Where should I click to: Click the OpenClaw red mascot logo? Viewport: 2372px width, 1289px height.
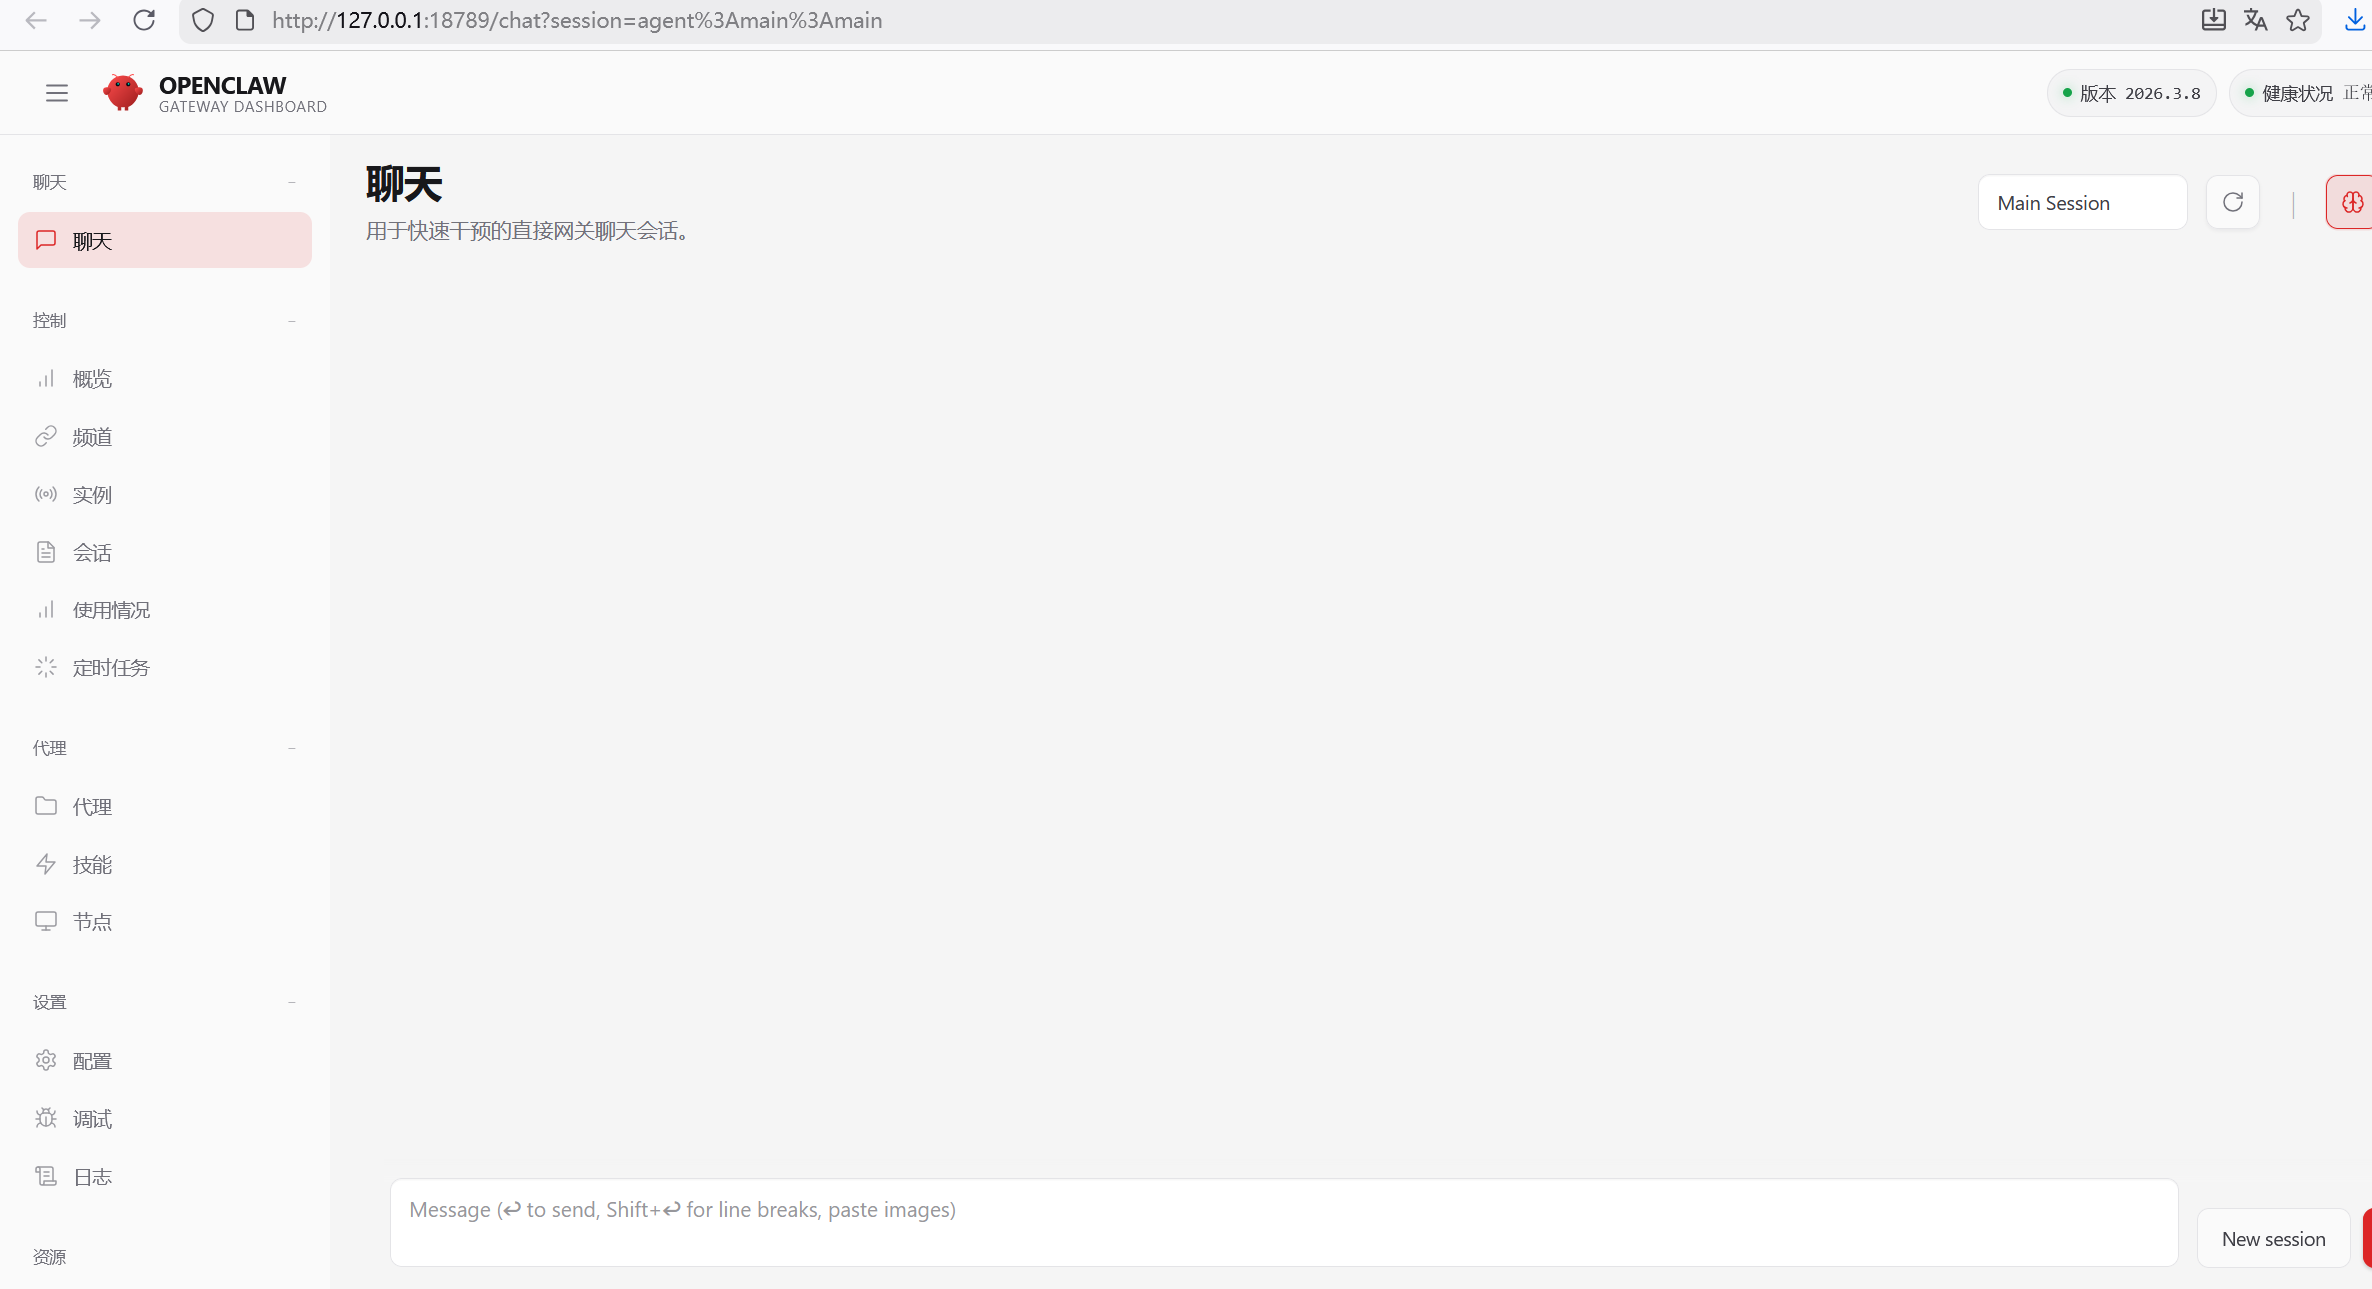point(123,93)
